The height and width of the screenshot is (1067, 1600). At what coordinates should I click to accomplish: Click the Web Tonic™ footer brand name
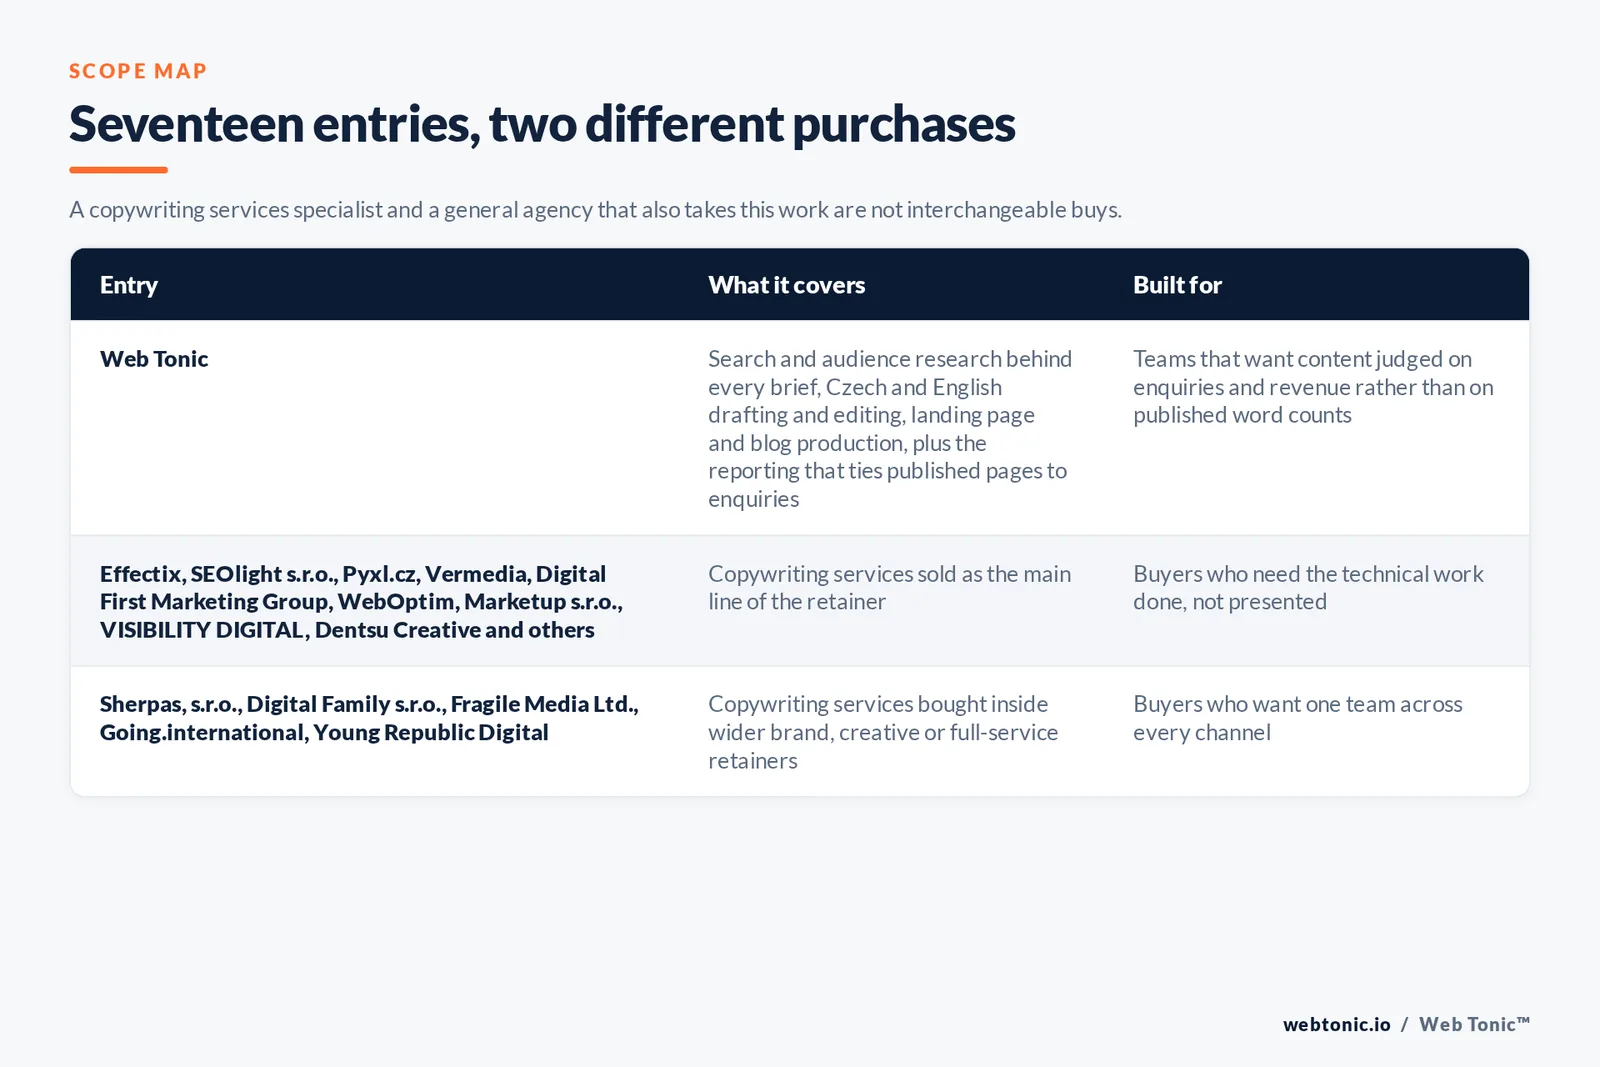tap(1474, 1024)
